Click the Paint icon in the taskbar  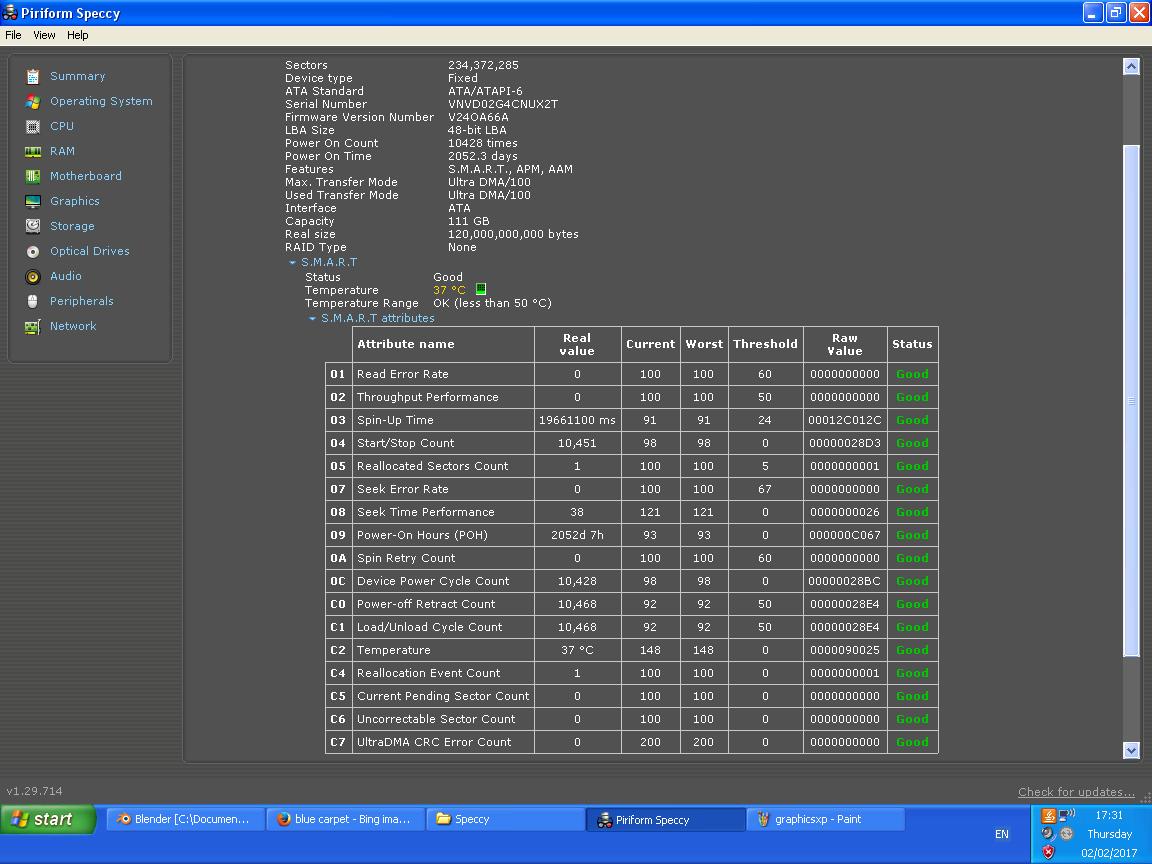tap(763, 818)
